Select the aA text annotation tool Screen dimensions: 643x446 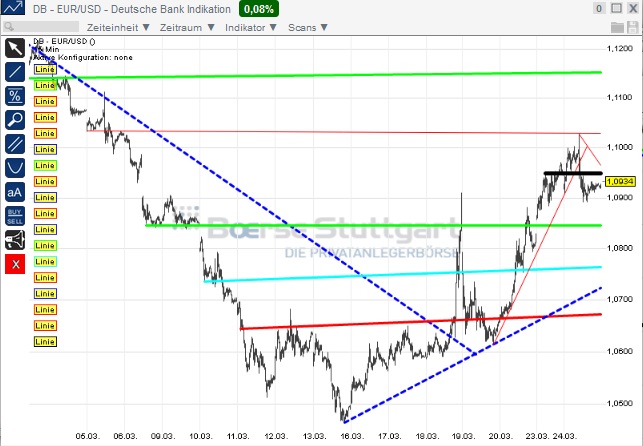(x=15, y=192)
